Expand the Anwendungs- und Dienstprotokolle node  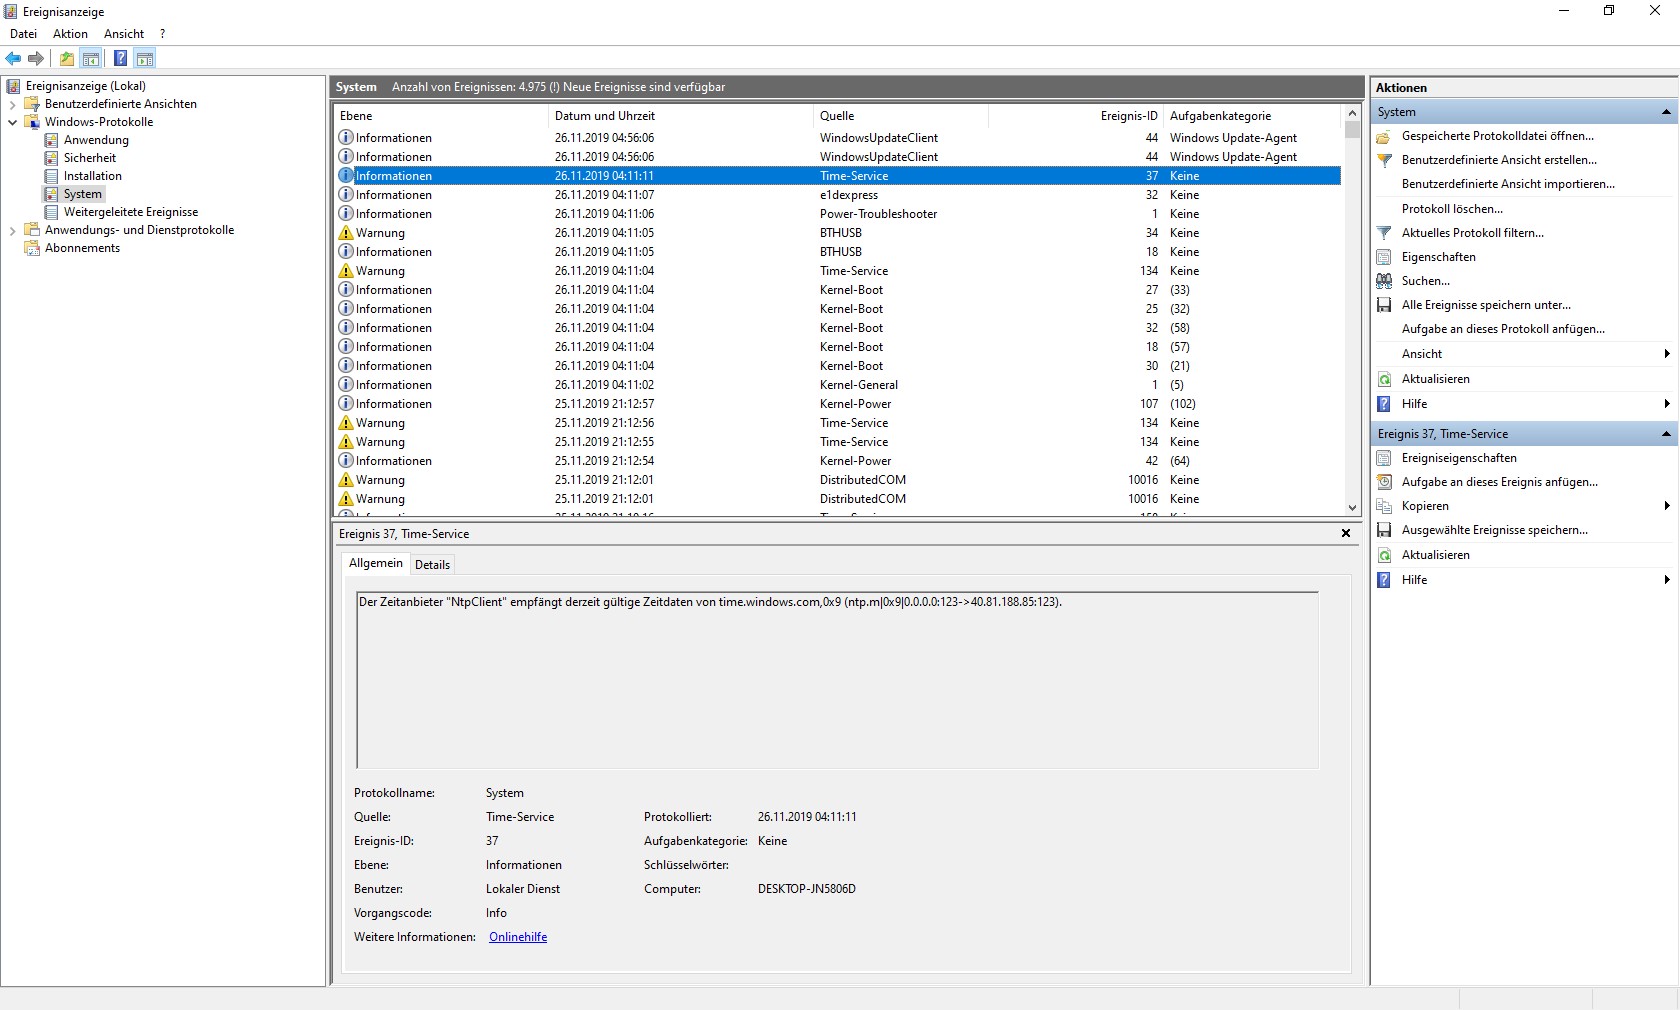pyautogui.click(x=13, y=230)
